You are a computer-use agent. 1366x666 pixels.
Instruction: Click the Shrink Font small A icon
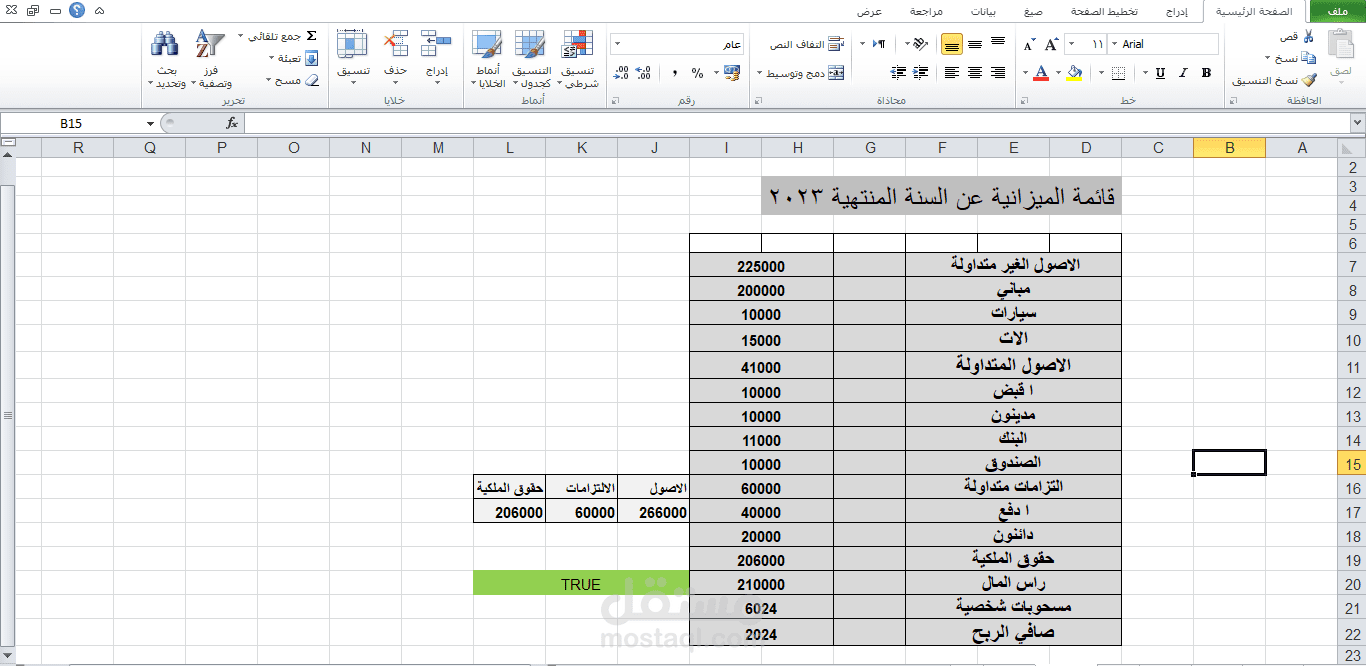click(x=1029, y=45)
